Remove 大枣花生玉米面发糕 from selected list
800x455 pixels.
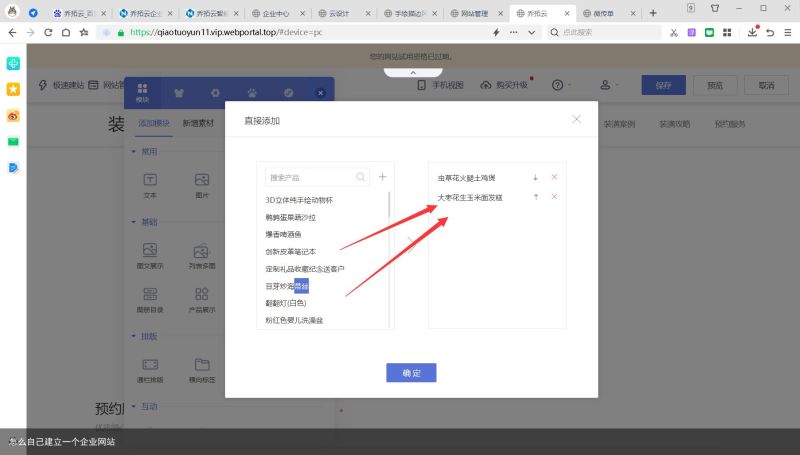coord(554,196)
